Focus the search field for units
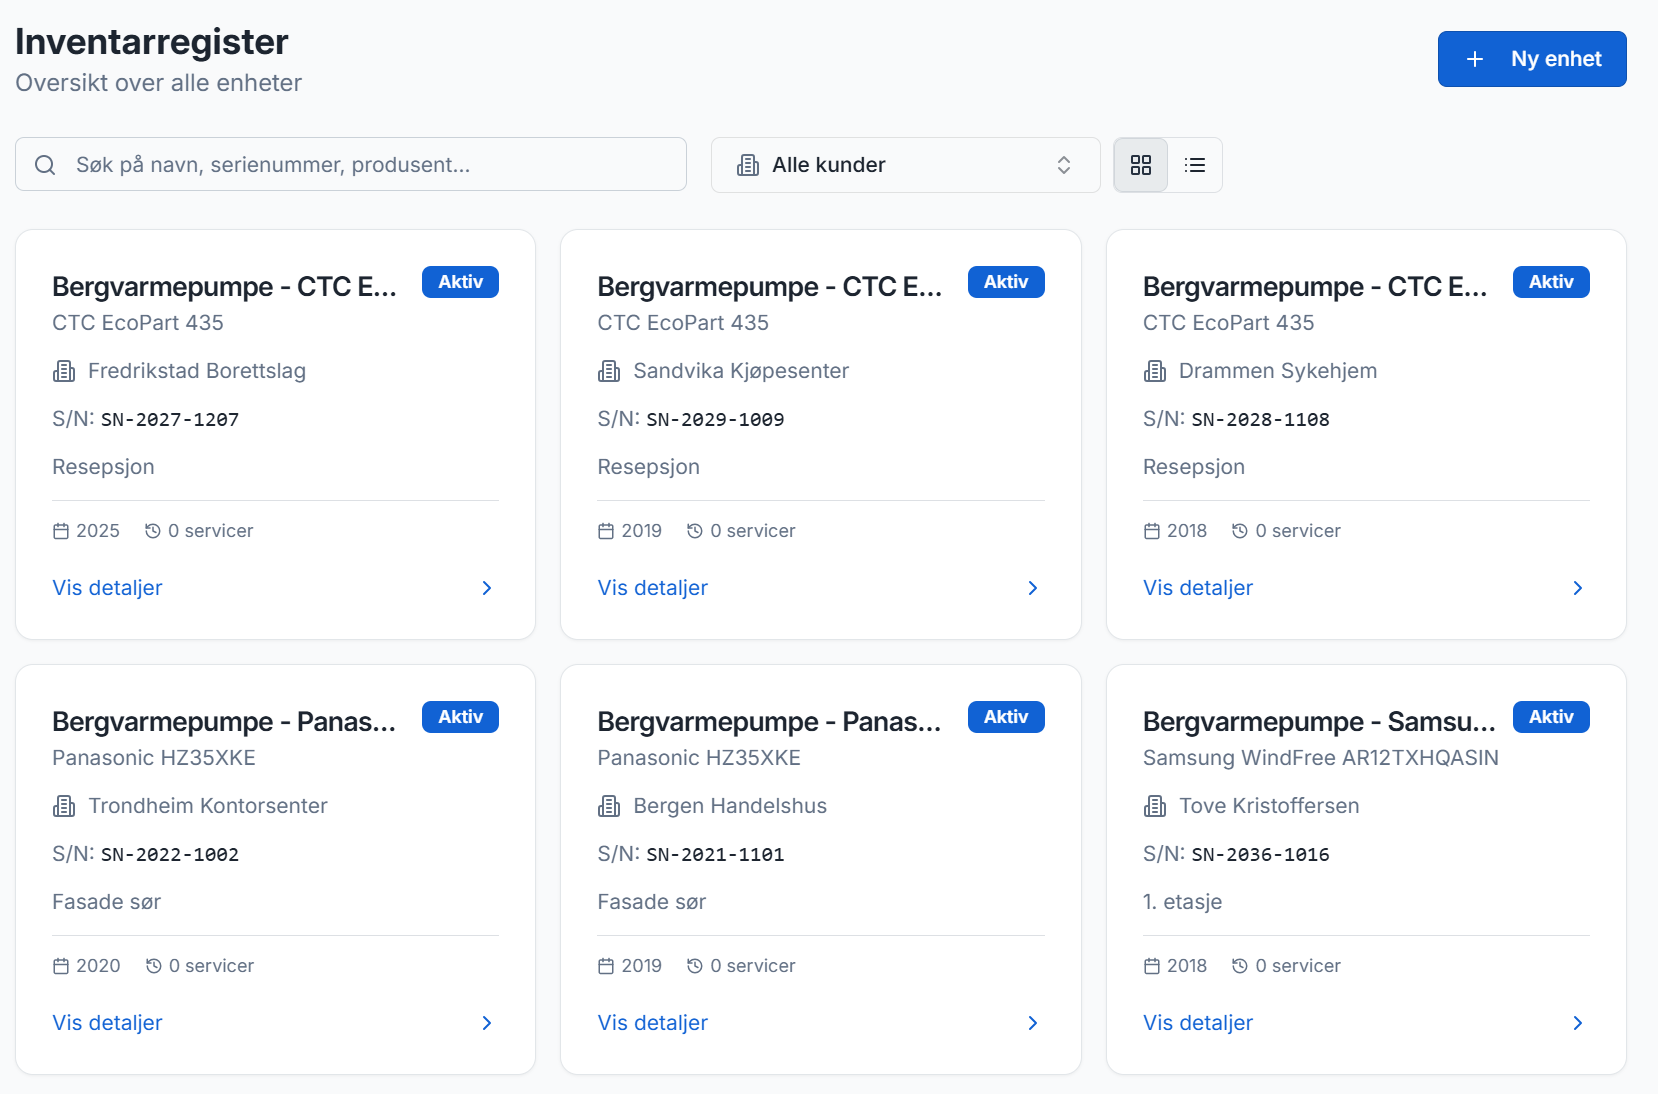Image resolution: width=1658 pixels, height=1094 pixels. click(x=370, y=165)
